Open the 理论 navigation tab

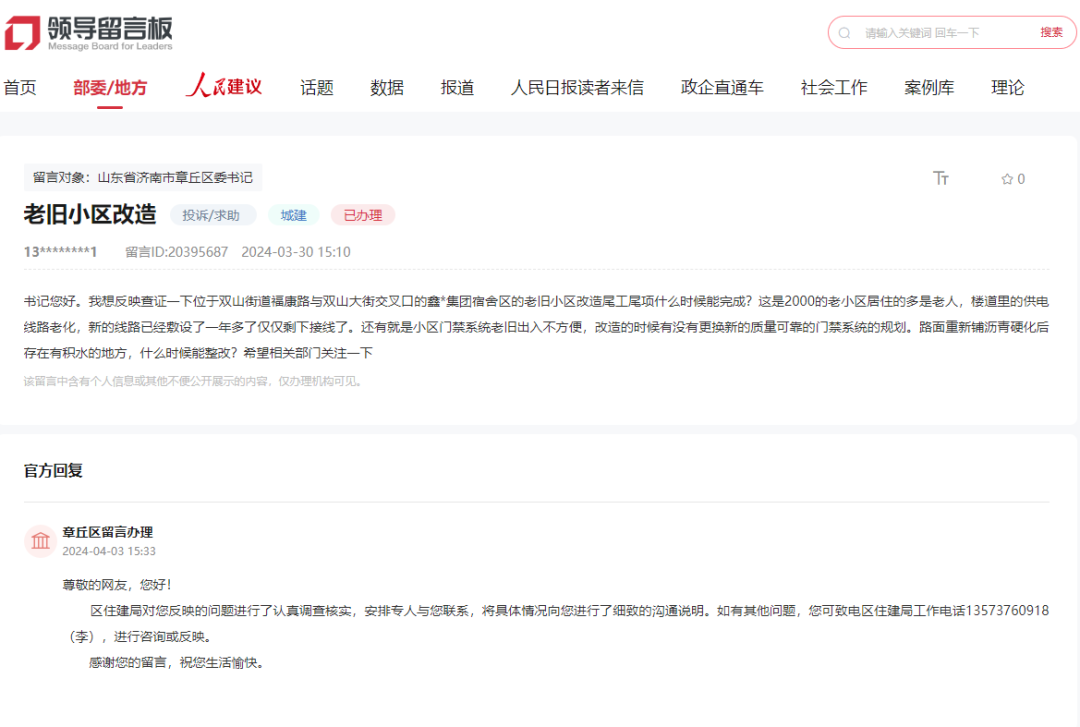(x=1008, y=88)
